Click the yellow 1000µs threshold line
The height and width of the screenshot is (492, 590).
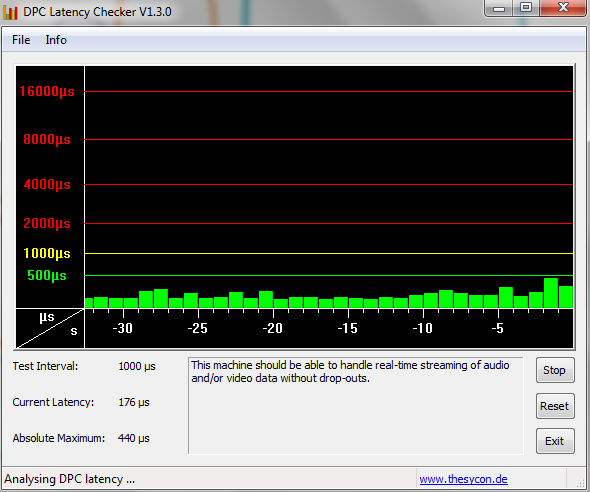(x=328, y=254)
